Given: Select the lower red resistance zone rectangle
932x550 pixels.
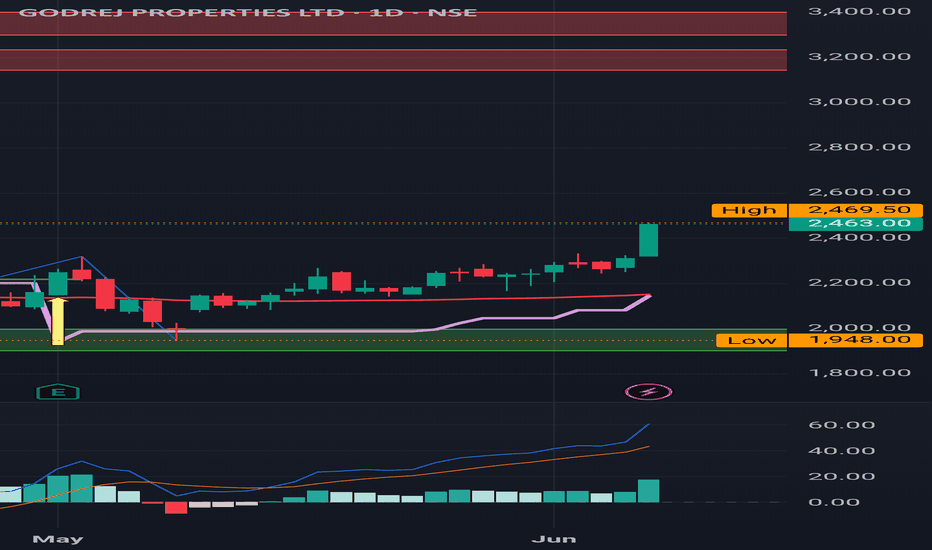Looking at the screenshot, I should [393, 60].
